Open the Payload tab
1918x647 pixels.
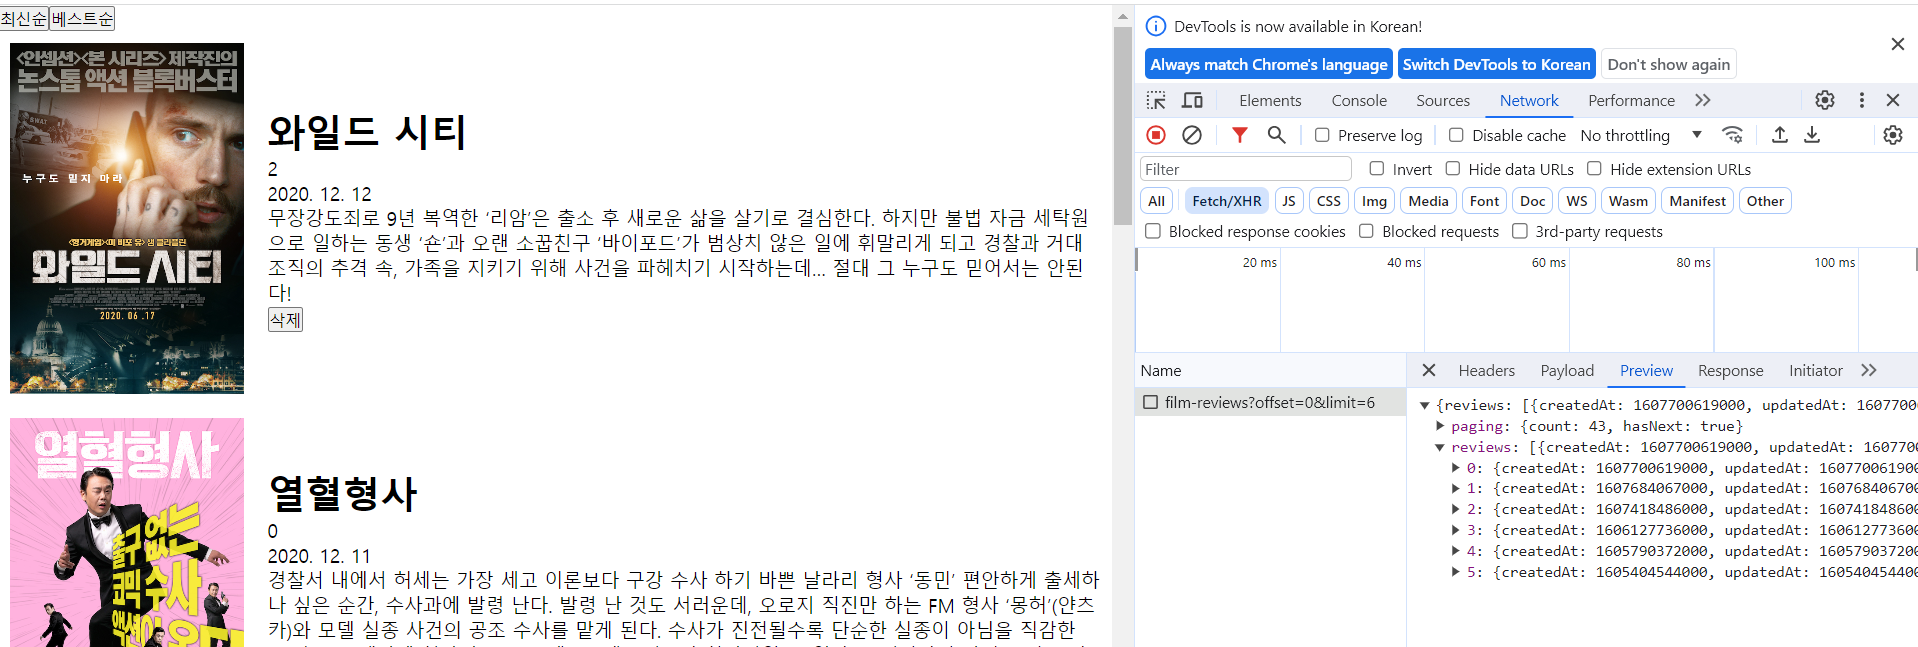[x=1567, y=370]
